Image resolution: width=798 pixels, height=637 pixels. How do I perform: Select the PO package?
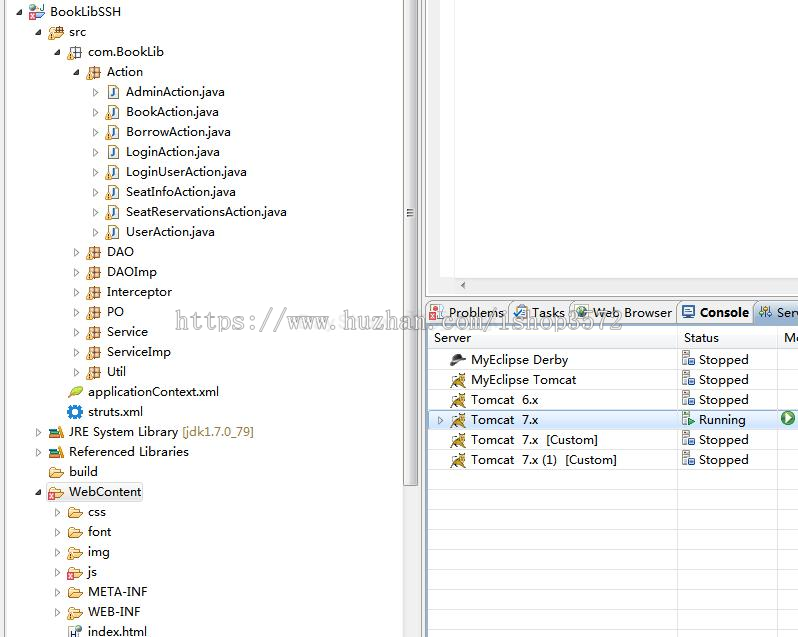click(x=115, y=312)
